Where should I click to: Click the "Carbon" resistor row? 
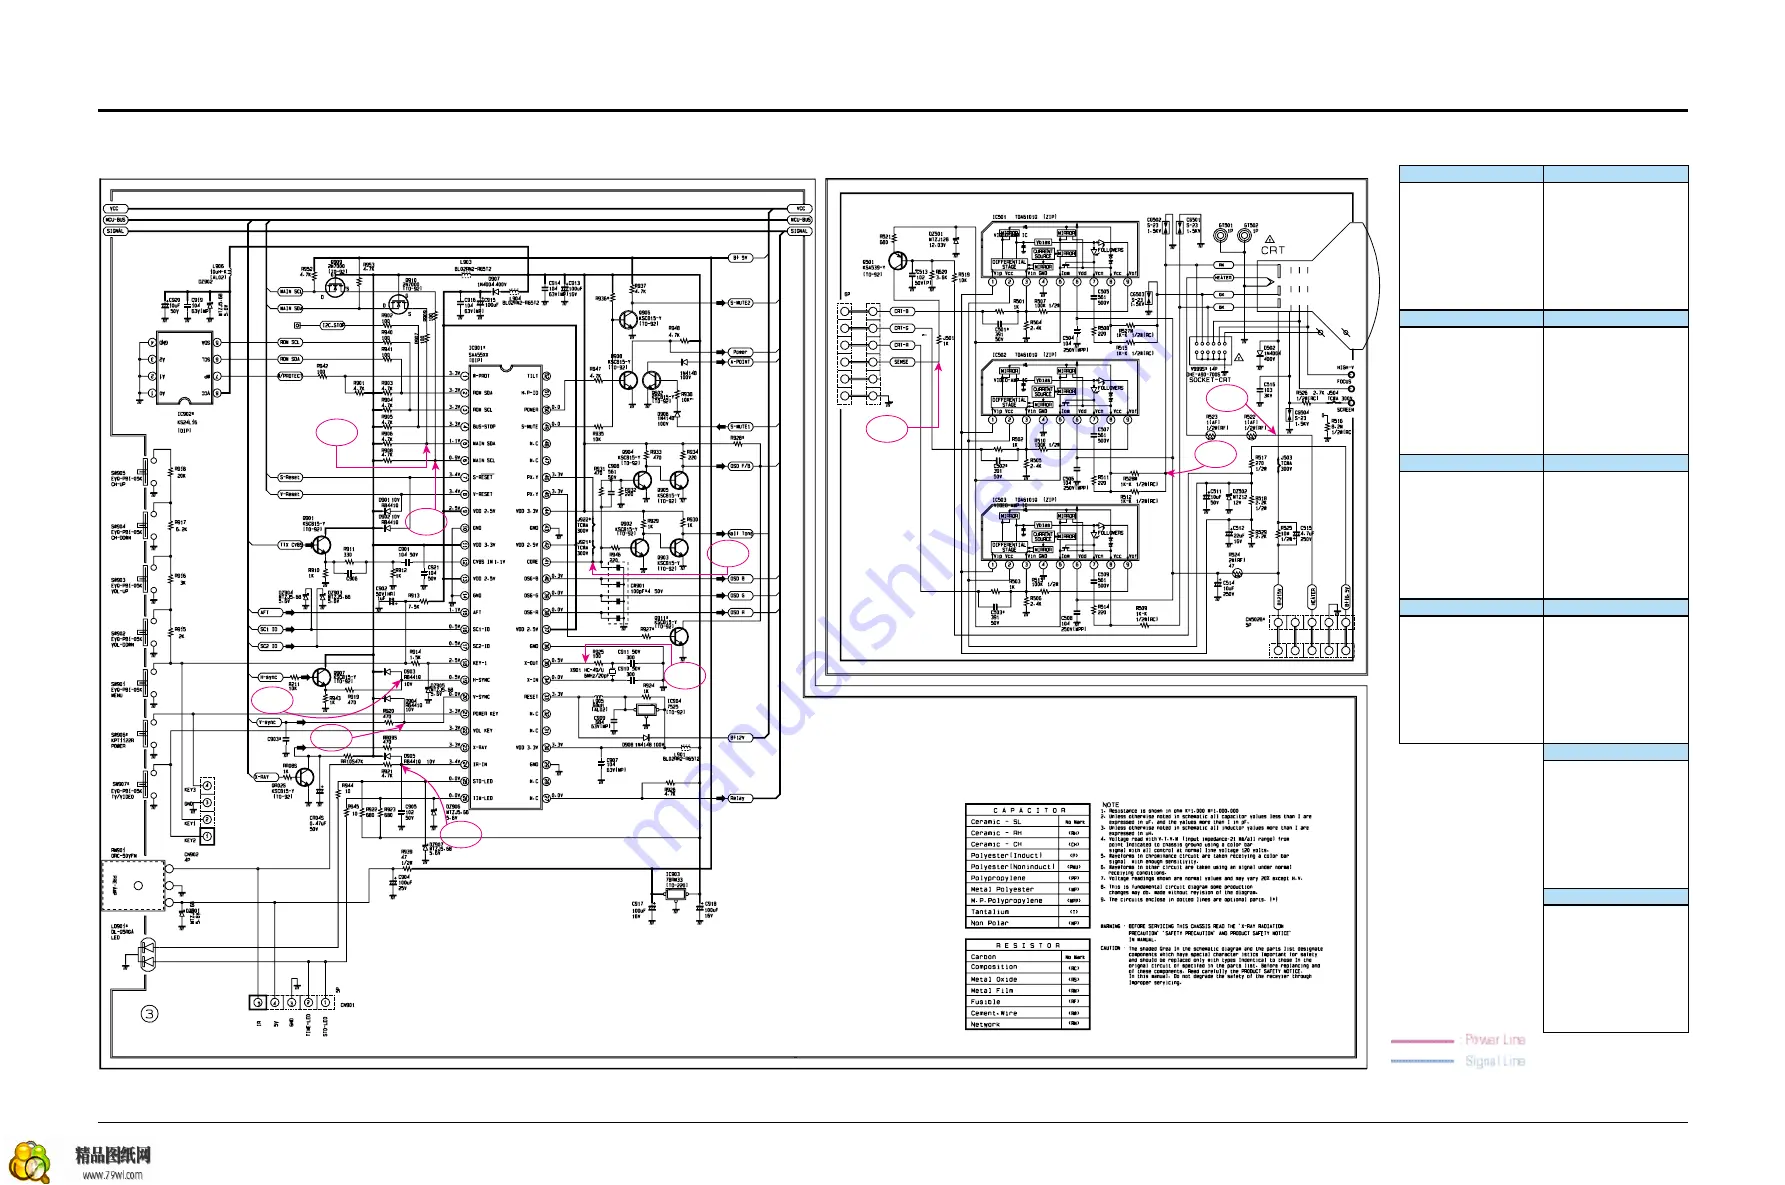pos(1027,957)
